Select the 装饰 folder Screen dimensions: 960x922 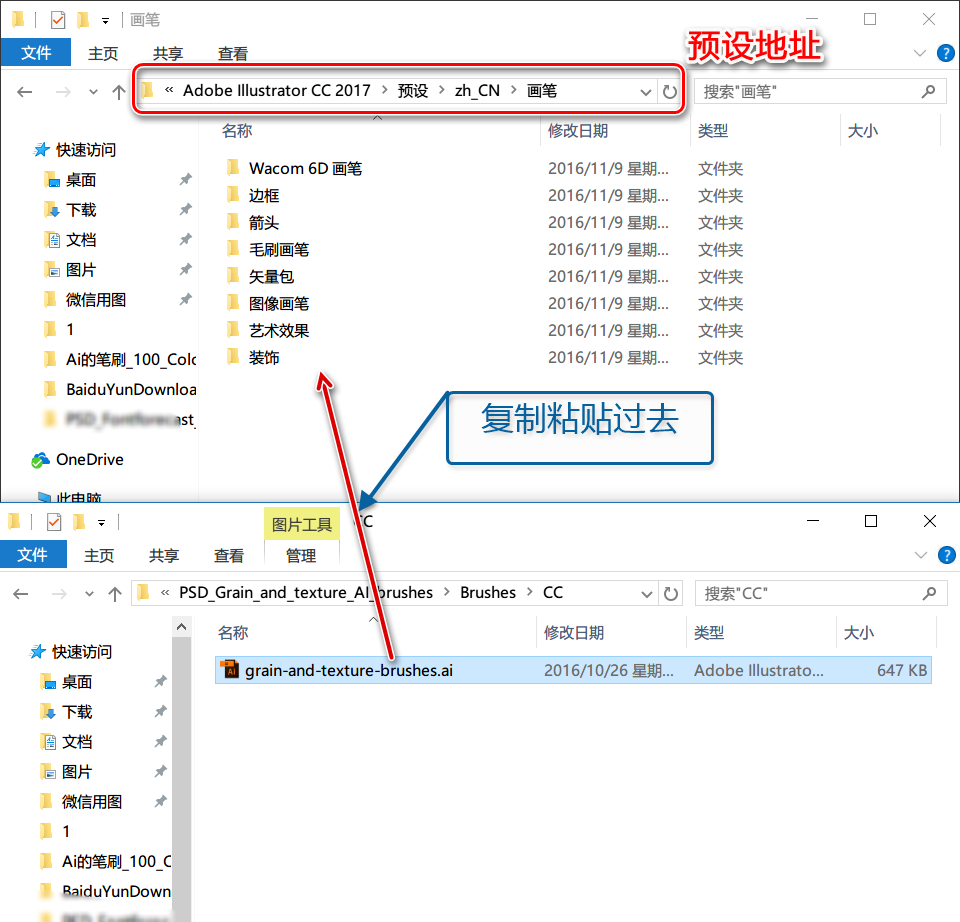pyautogui.click(x=264, y=357)
